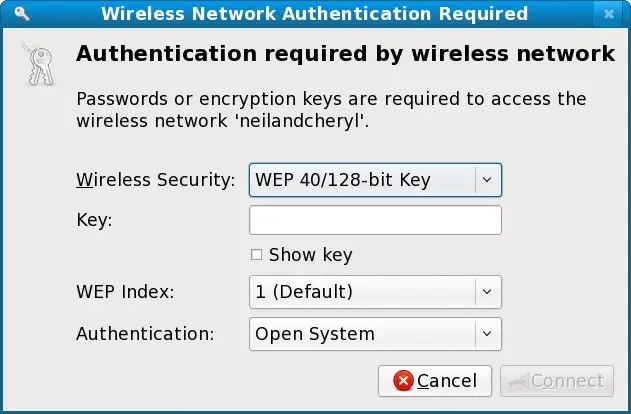631x414 pixels.
Task: Enable the Show key checkbox
Action: [256, 255]
